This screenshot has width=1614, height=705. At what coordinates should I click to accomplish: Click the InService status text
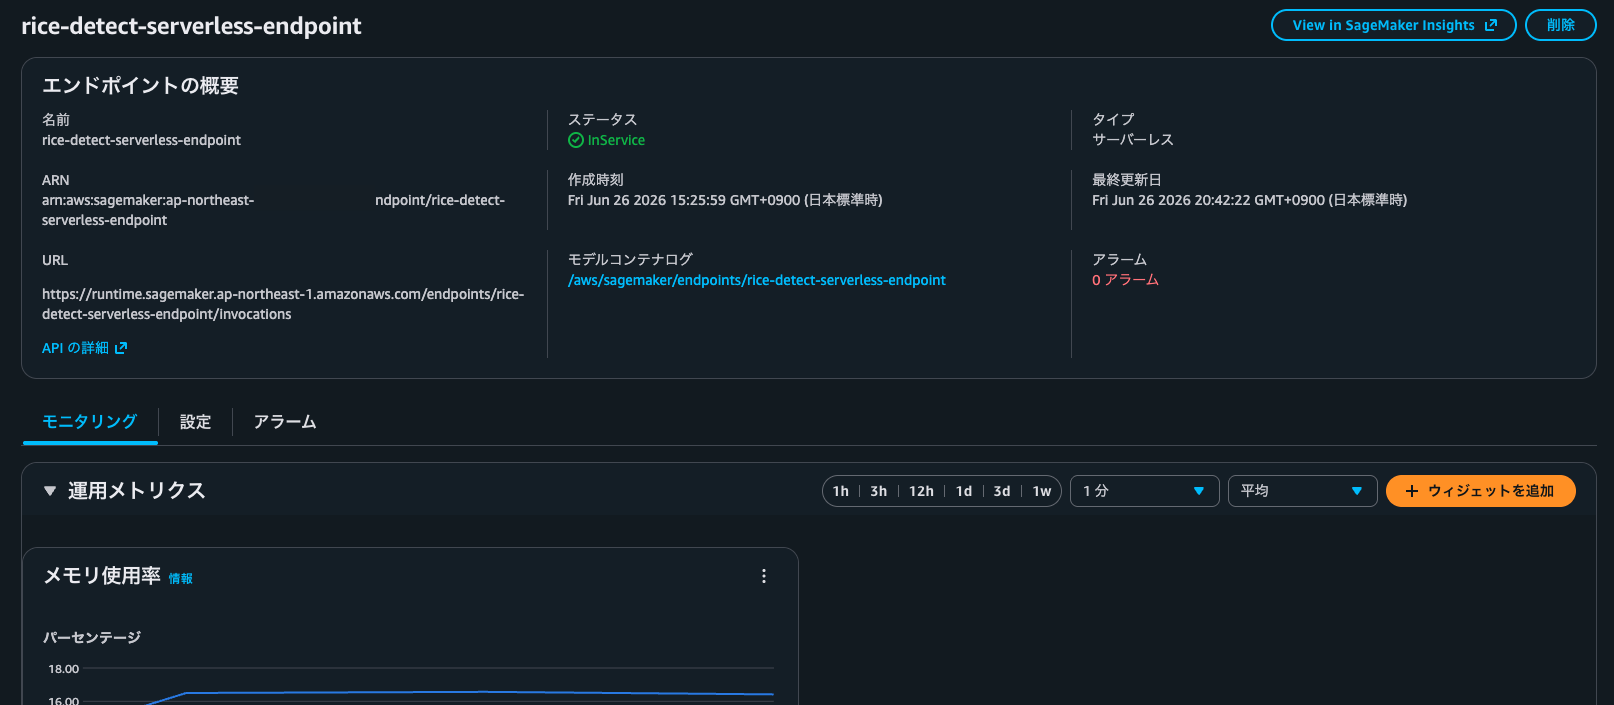click(616, 140)
